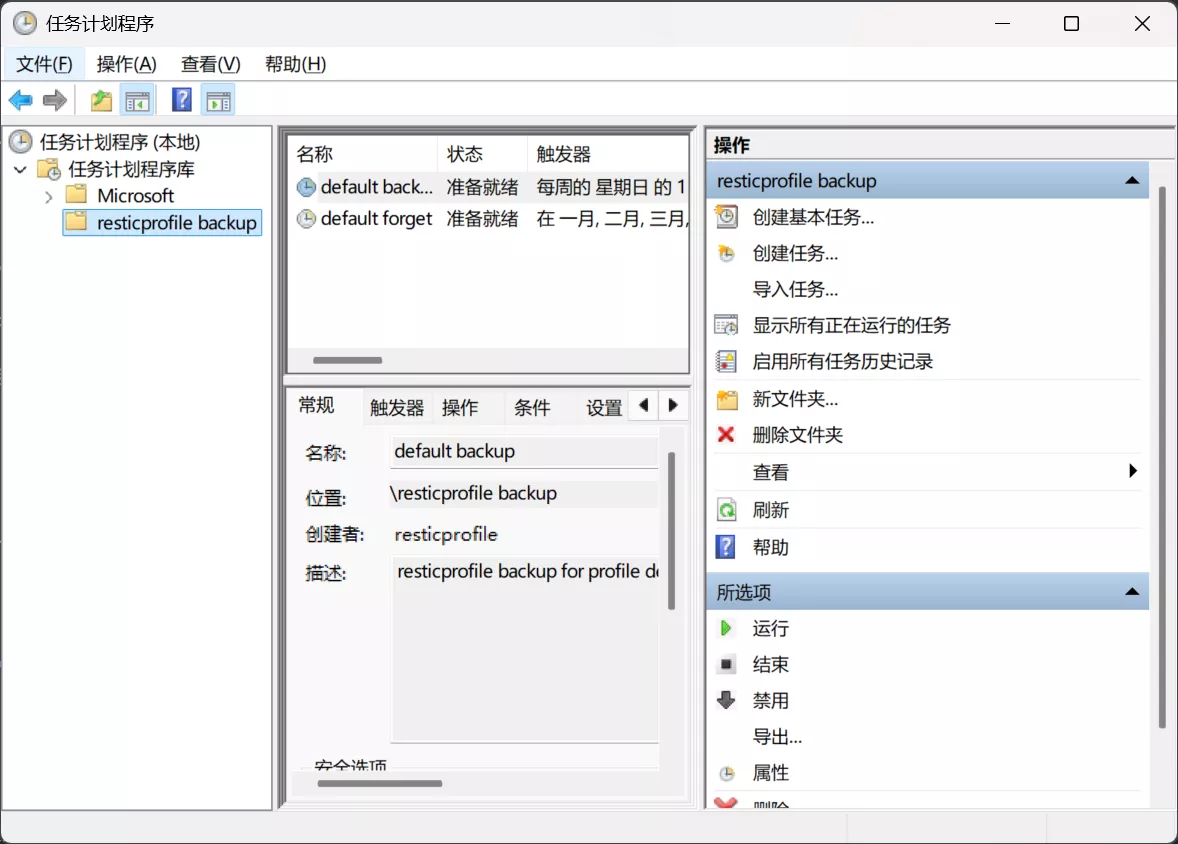
Task: Click the toolbar Help question mark icon
Action: click(182, 100)
